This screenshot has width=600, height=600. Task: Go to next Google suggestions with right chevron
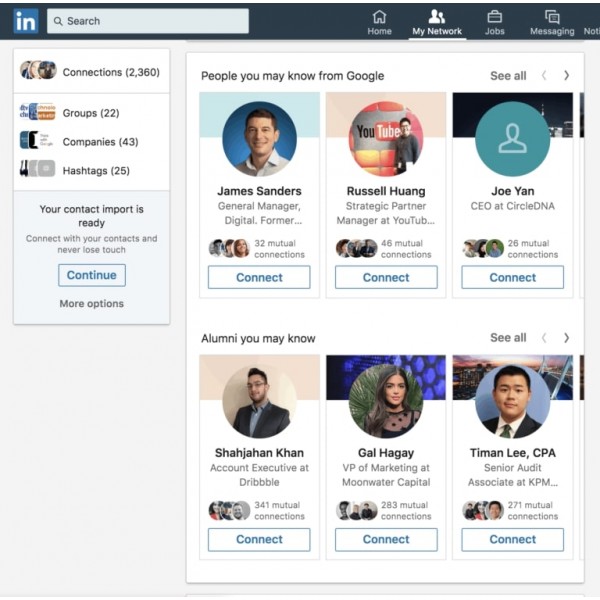click(566, 76)
